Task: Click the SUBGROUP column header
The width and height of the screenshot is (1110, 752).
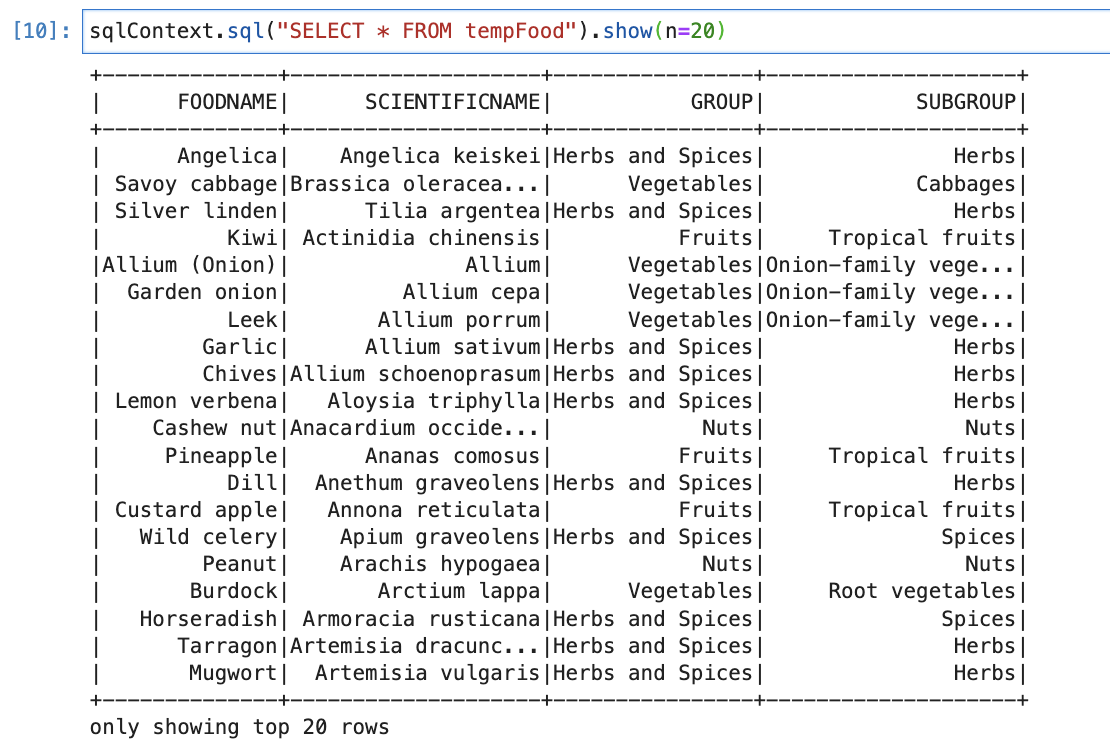Action: [965, 101]
